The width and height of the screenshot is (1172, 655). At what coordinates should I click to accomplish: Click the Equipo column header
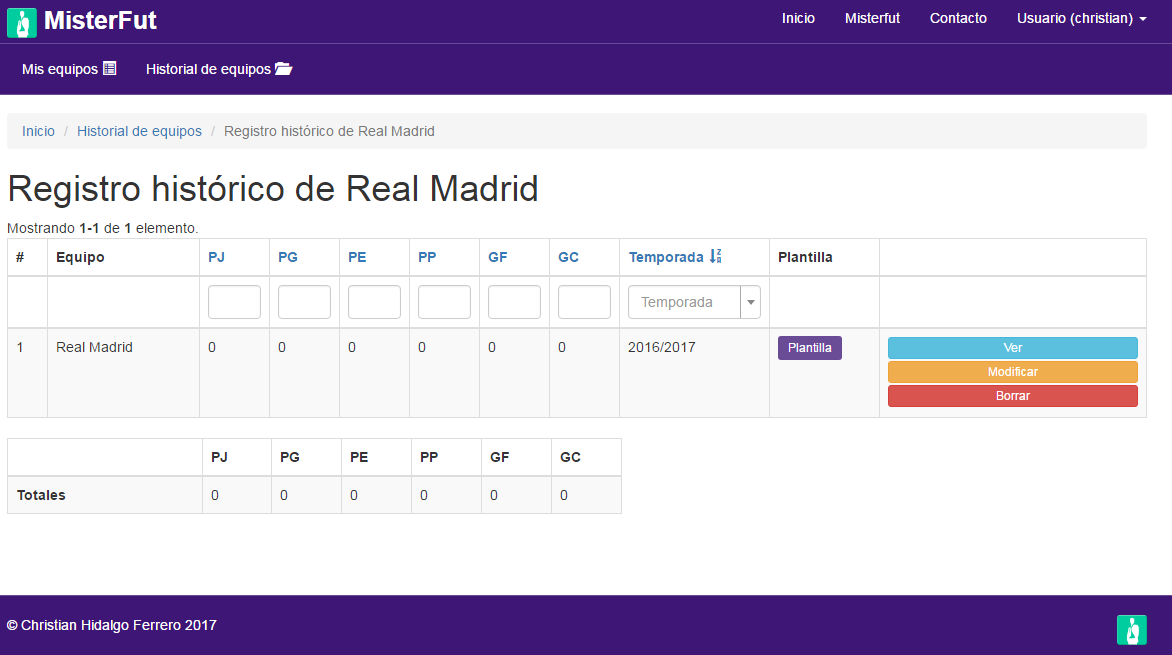(80, 257)
